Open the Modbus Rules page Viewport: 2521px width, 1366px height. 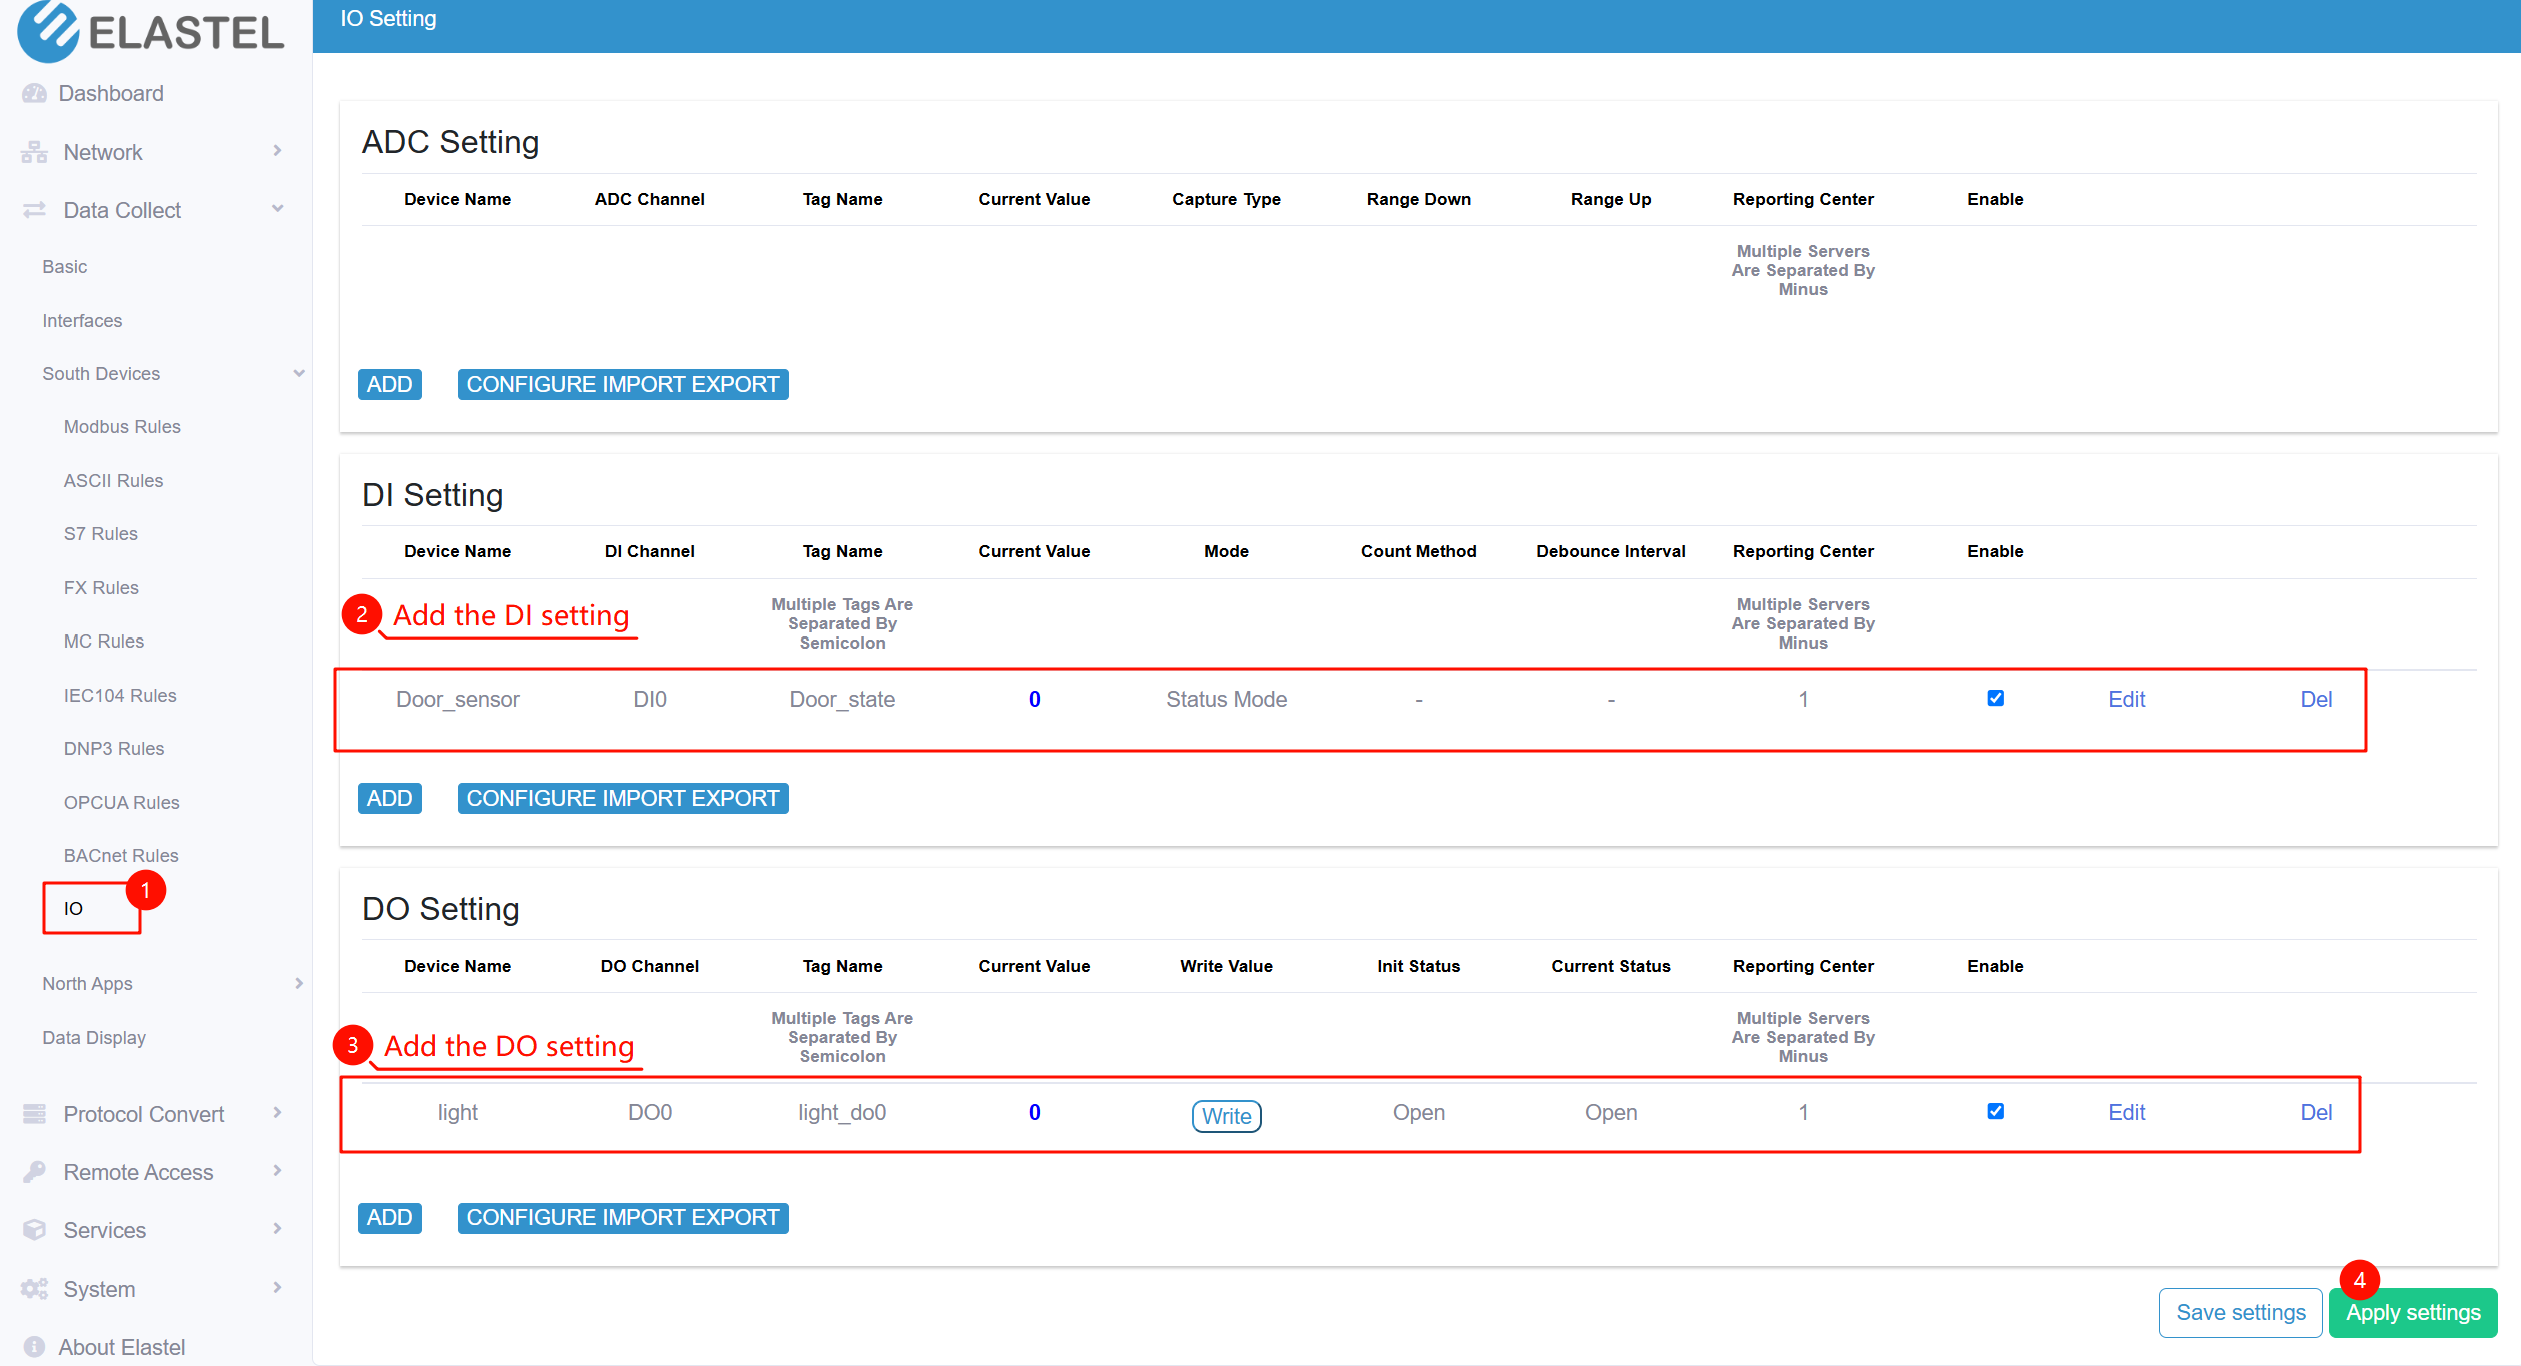[122, 427]
